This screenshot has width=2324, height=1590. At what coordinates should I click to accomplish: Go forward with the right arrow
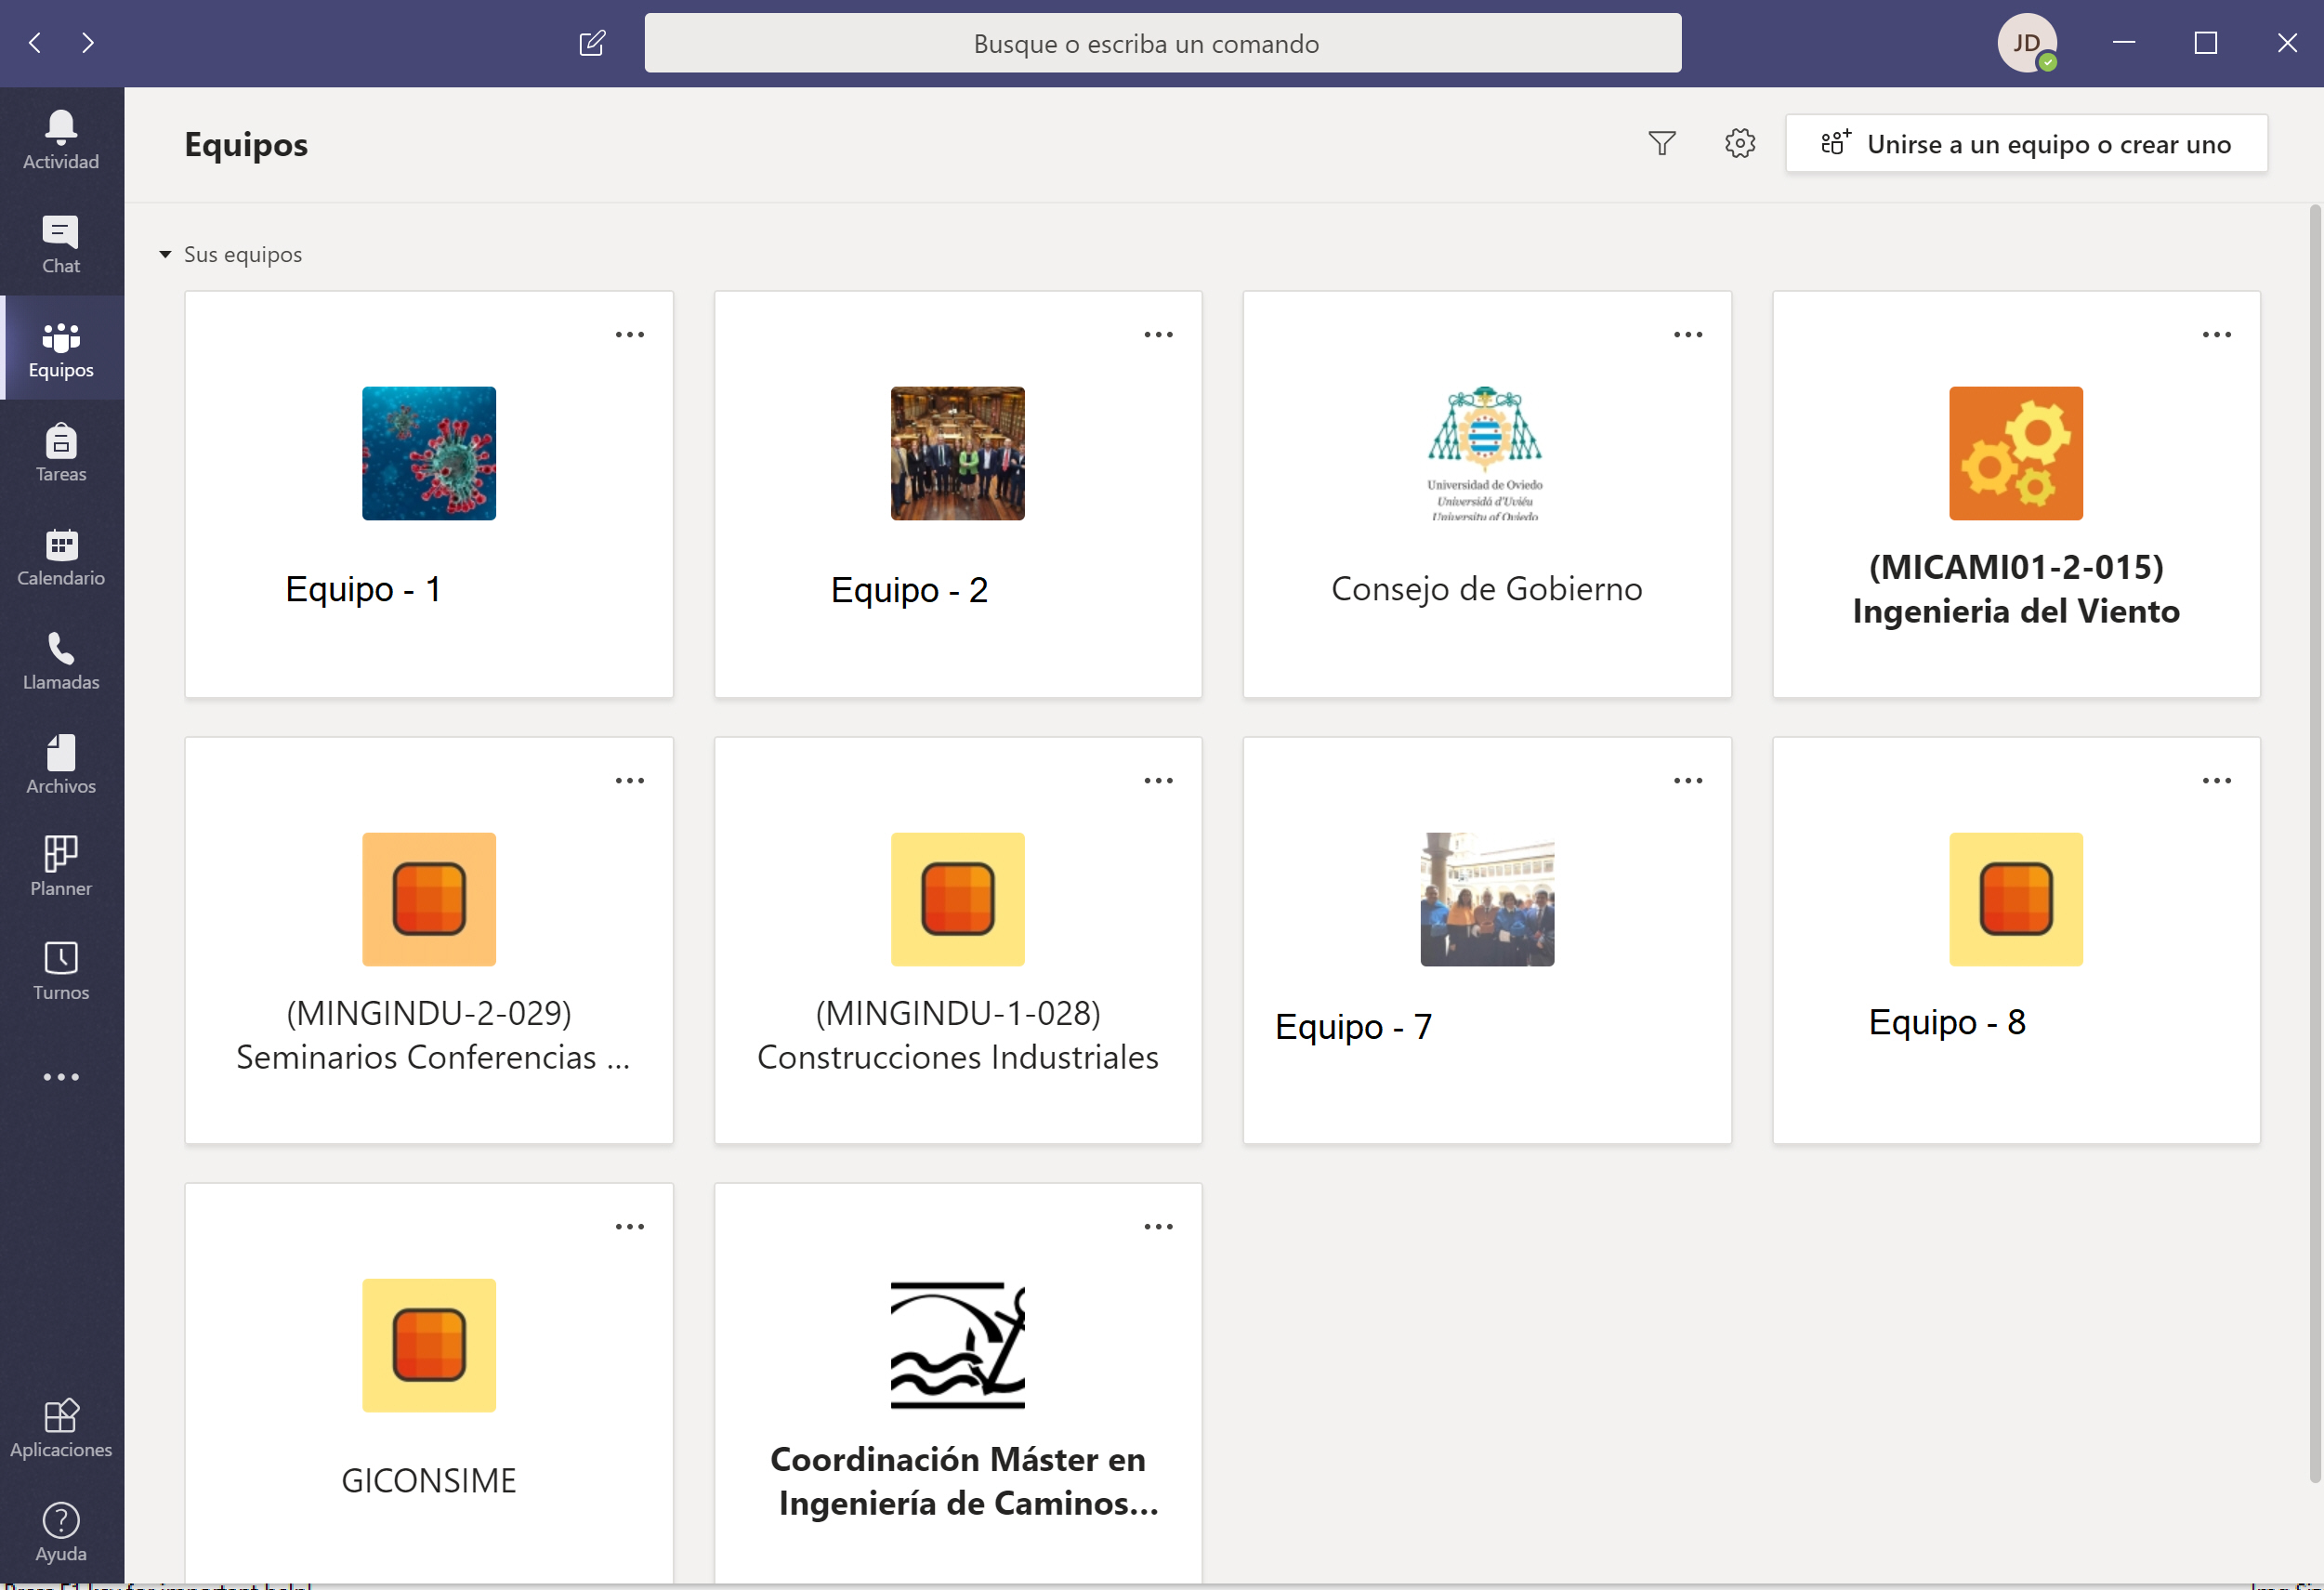click(x=88, y=42)
